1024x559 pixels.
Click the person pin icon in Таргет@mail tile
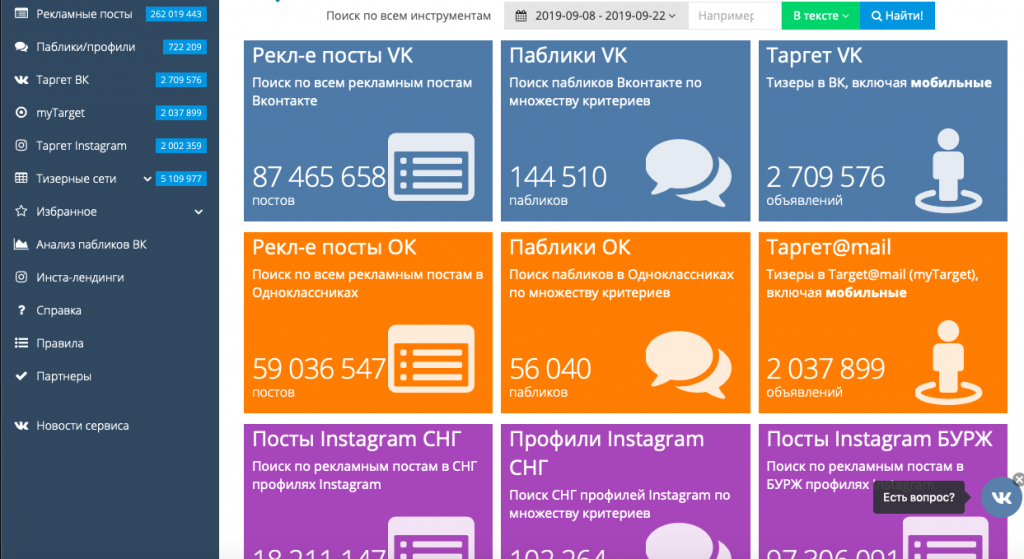(948, 362)
